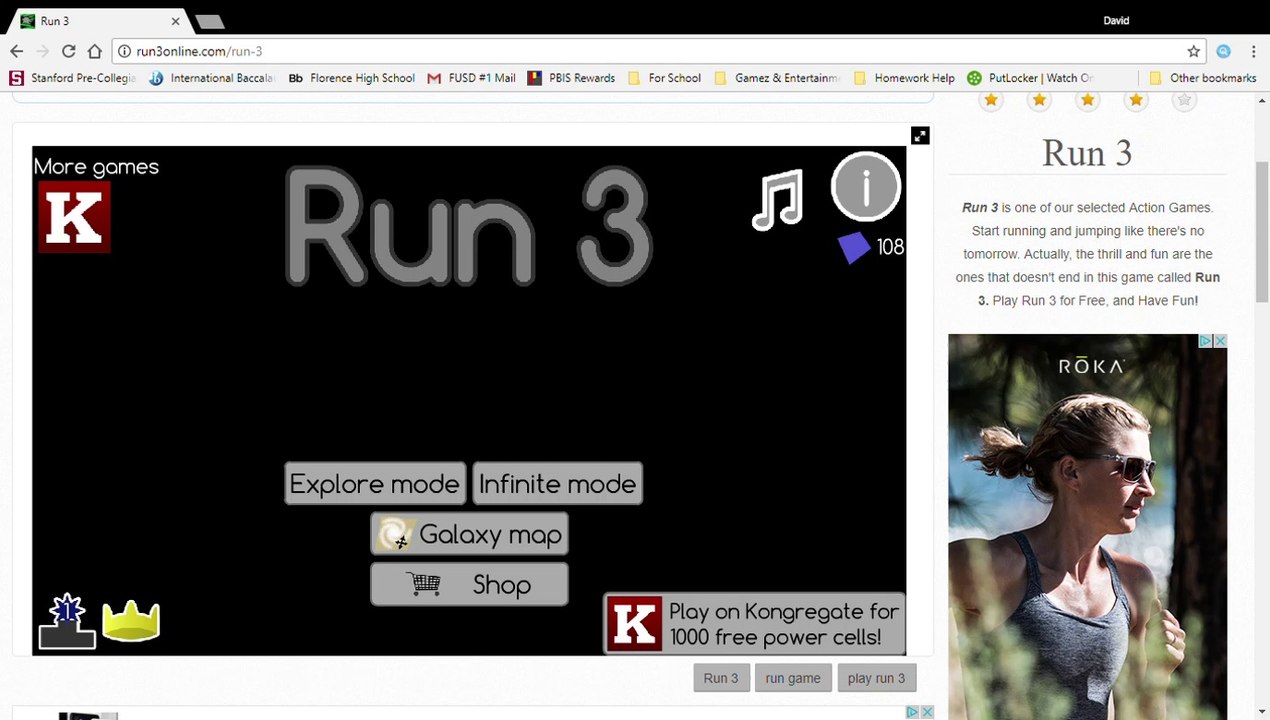Open the game info icon

click(x=865, y=186)
